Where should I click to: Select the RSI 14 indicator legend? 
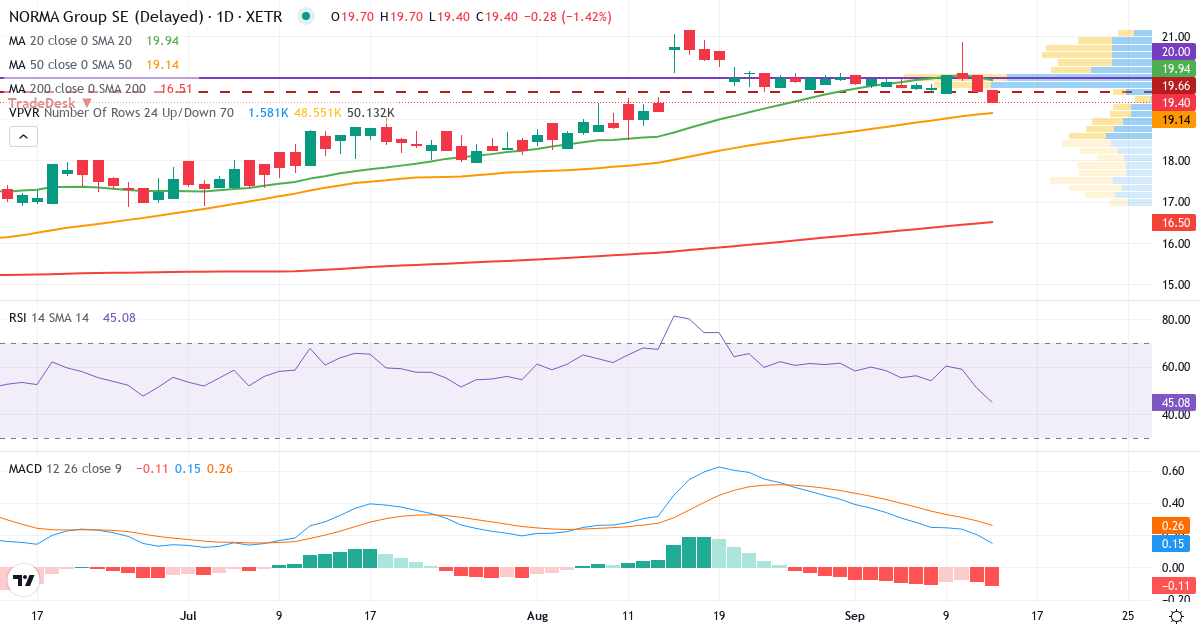49,317
